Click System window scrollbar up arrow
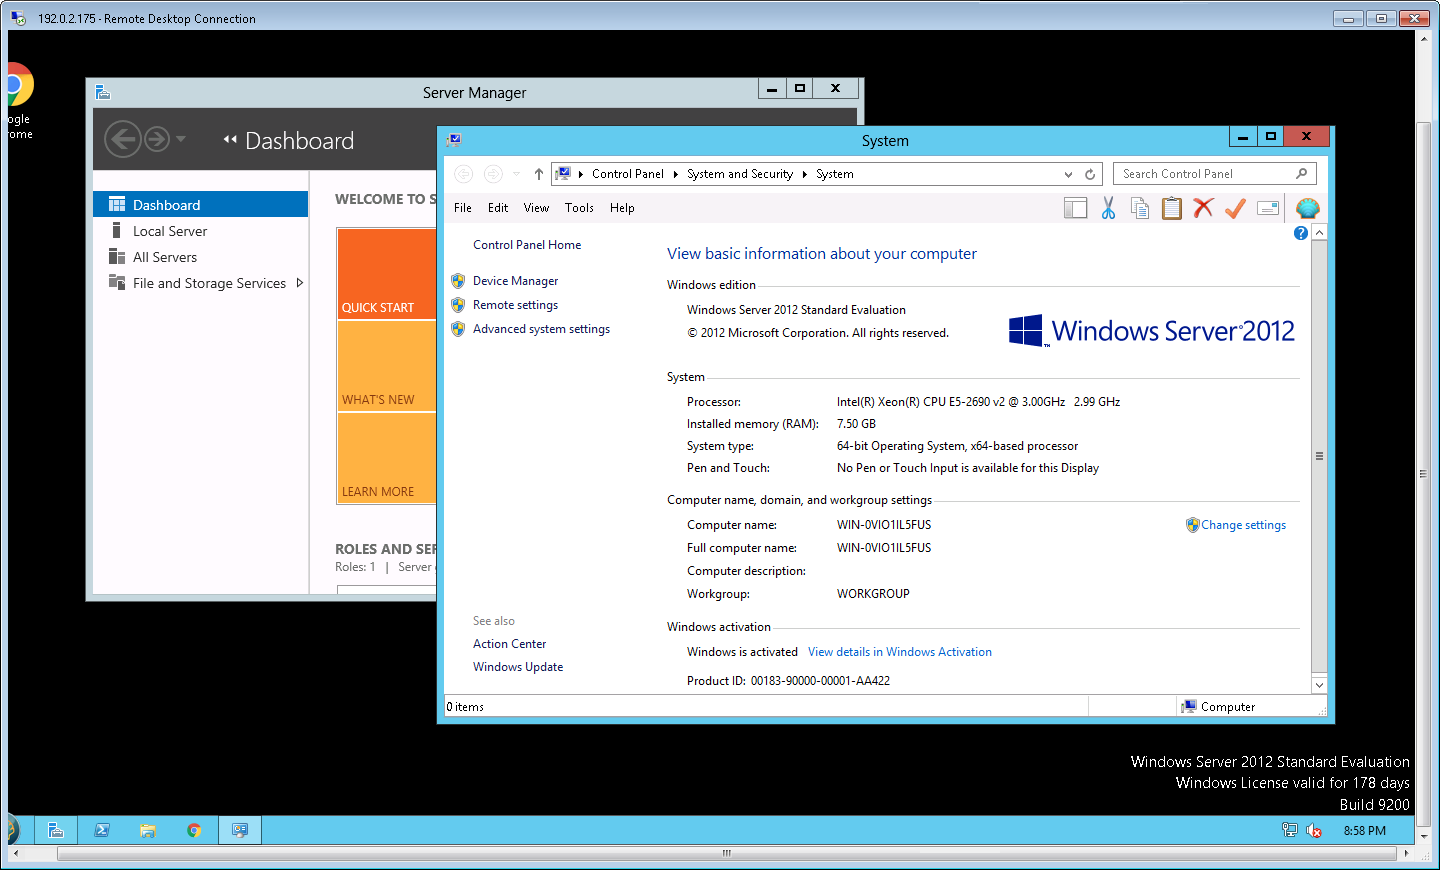 (x=1319, y=232)
